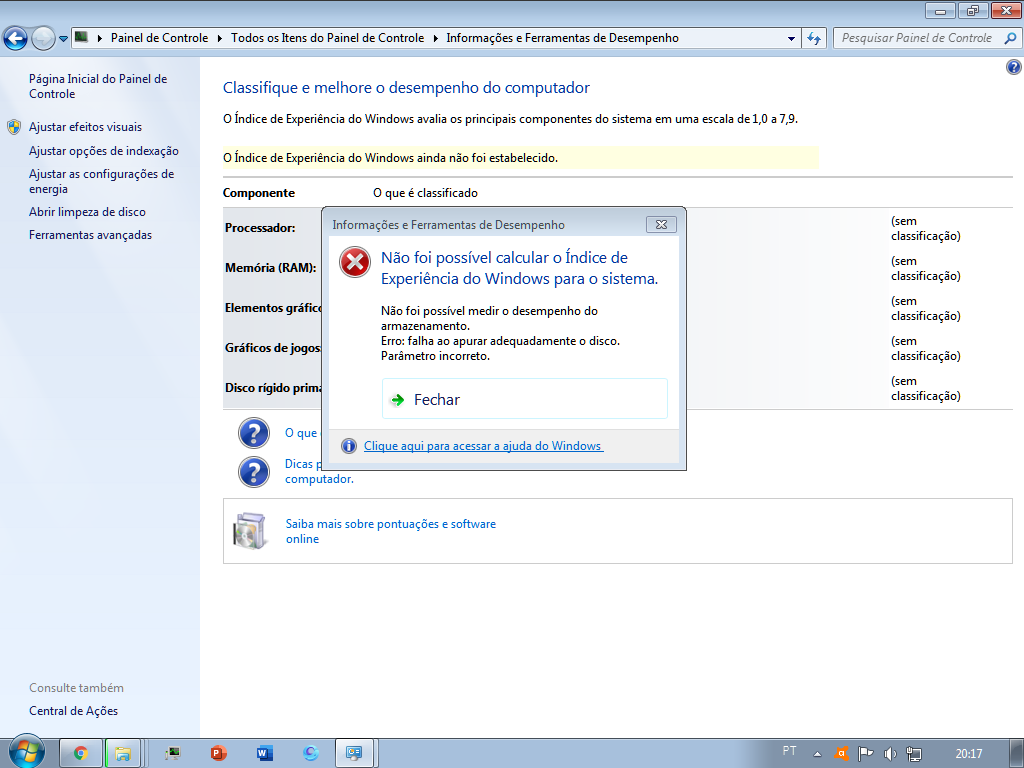
Task: Expand arrow after Painel de Controle breadcrumb
Action: (219, 38)
